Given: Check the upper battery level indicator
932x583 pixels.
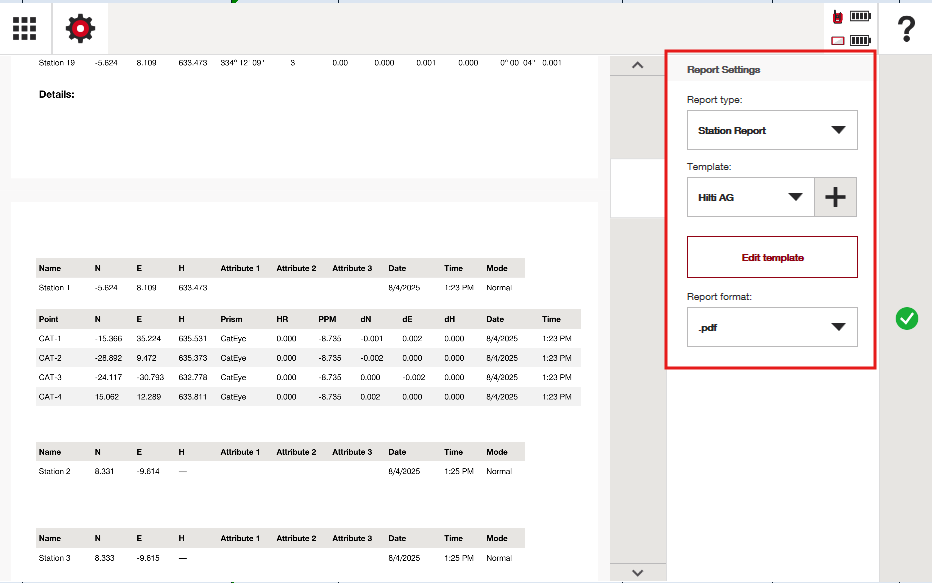Looking at the screenshot, I should coord(860,17).
